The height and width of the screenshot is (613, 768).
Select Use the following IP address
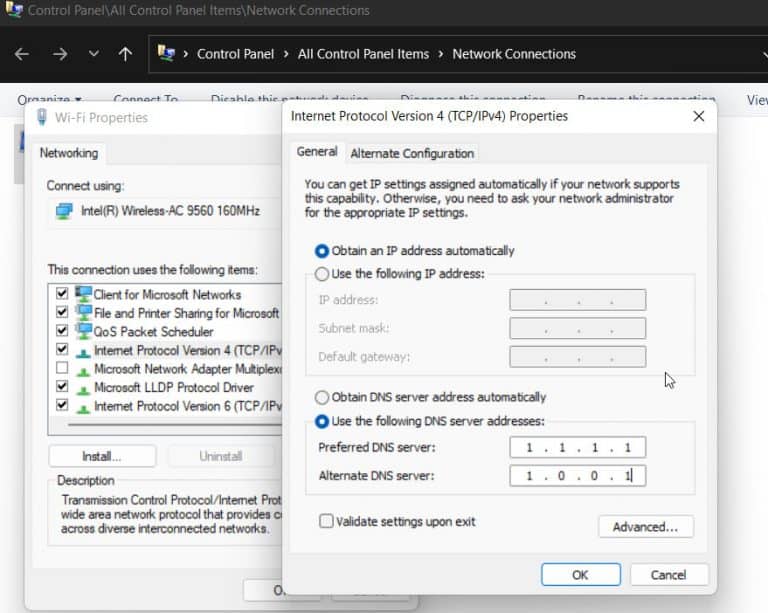(x=322, y=274)
